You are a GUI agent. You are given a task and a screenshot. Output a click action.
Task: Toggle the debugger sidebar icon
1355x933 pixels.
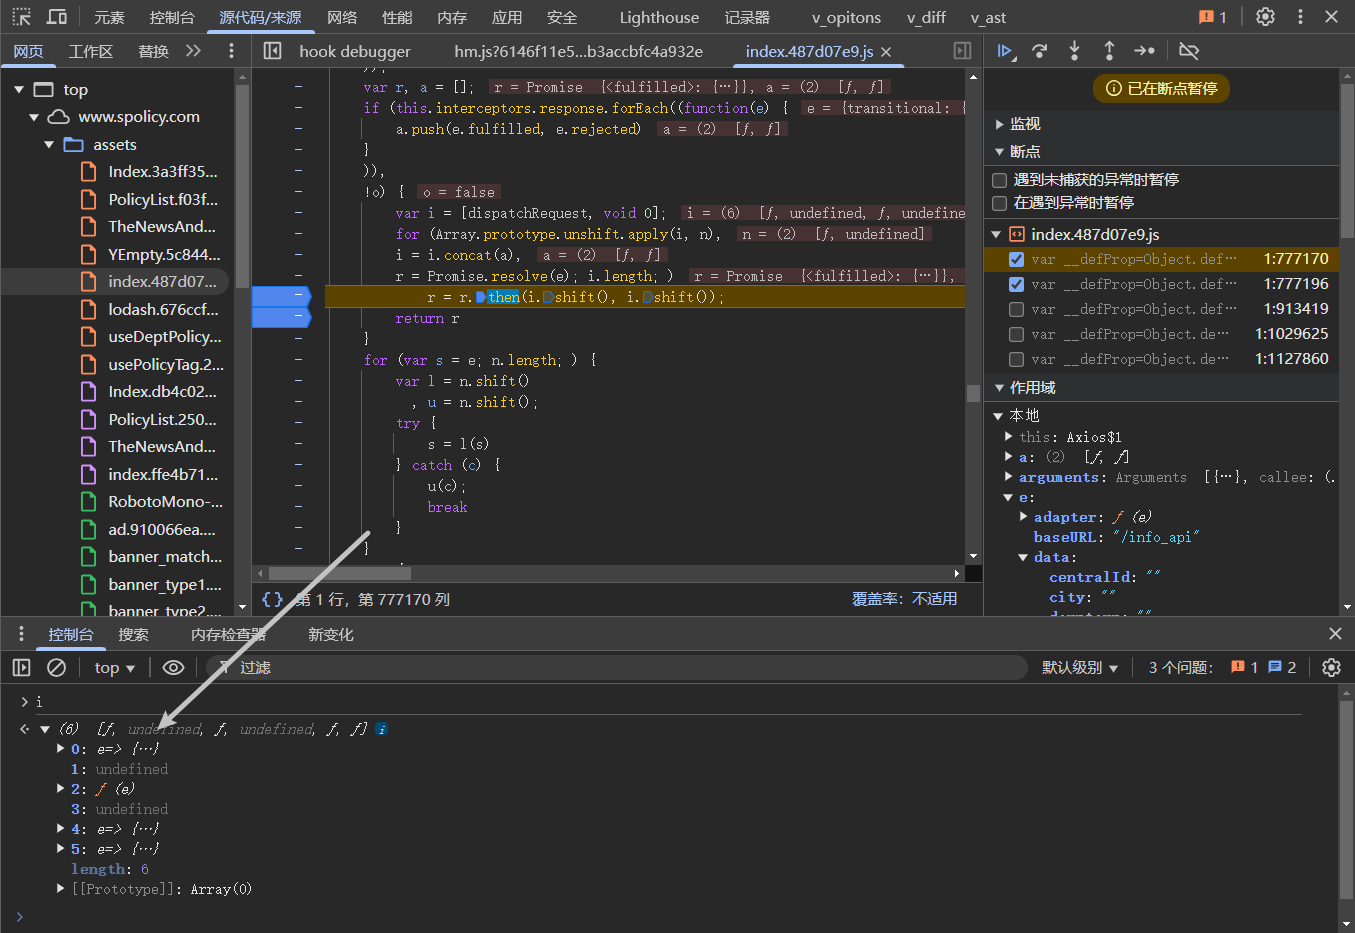coord(962,51)
